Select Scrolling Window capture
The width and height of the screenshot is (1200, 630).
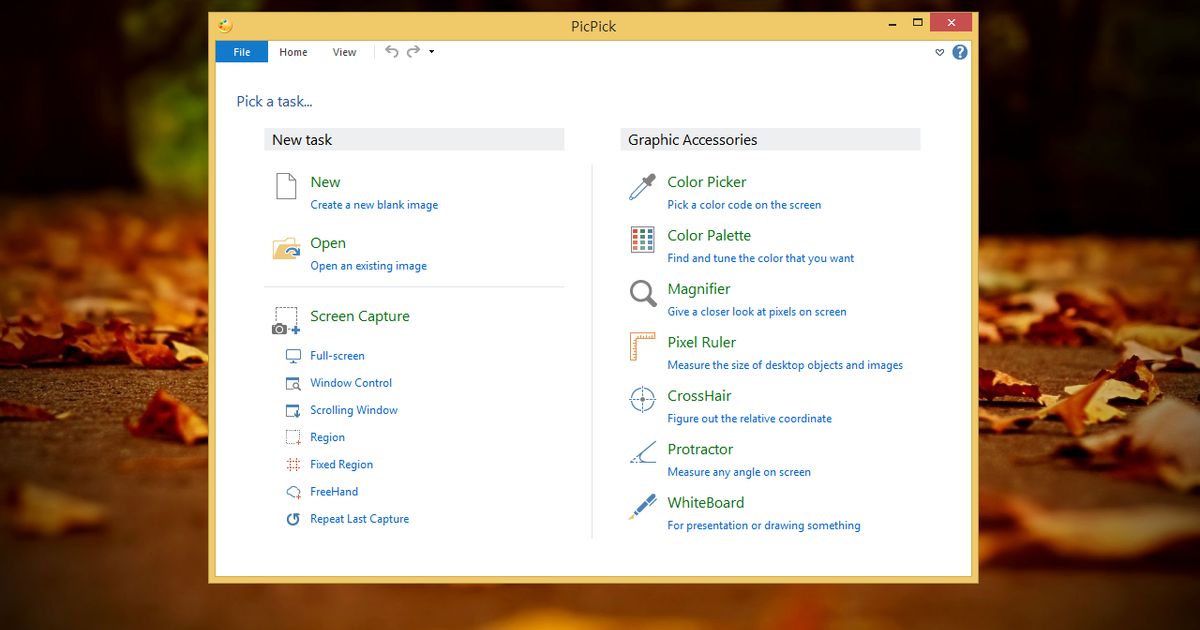354,410
